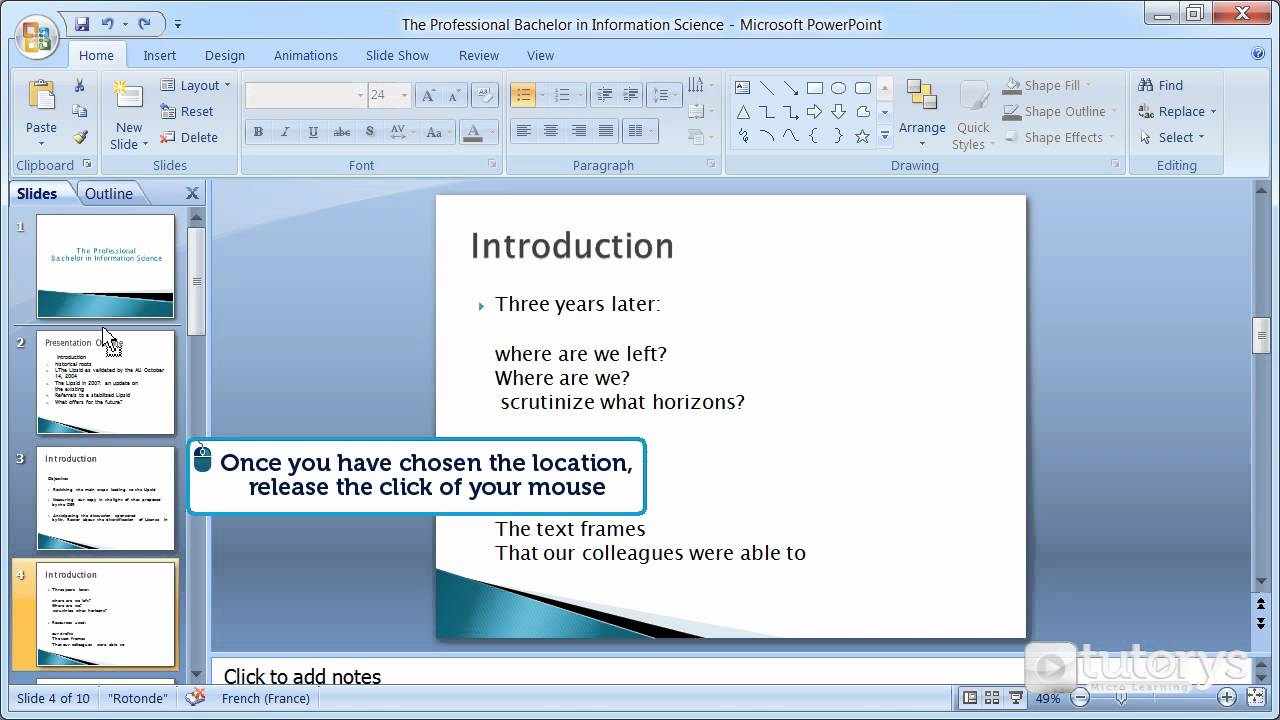Toggle Italic formatting
1280x720 pixels.
point(286,132)
